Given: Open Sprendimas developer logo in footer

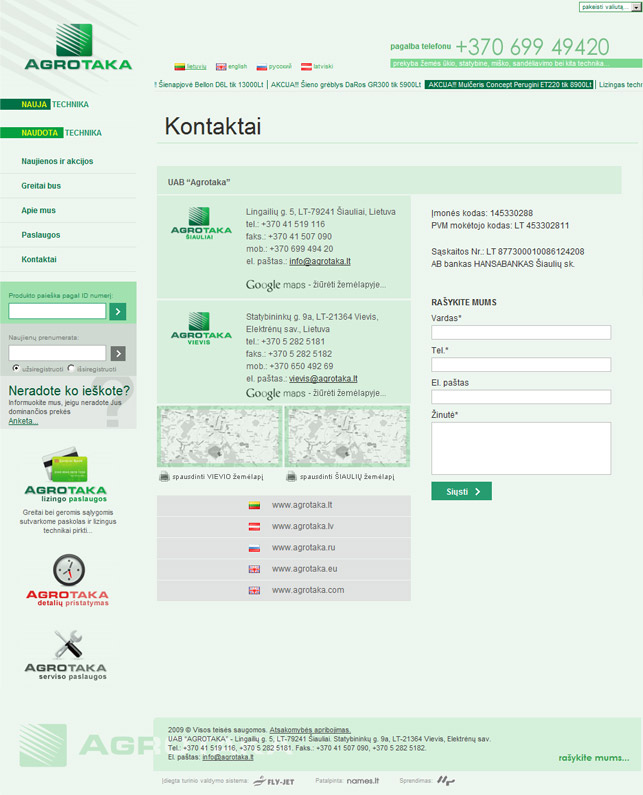Looking at the screenshot, I should click(x=446, y=781).
